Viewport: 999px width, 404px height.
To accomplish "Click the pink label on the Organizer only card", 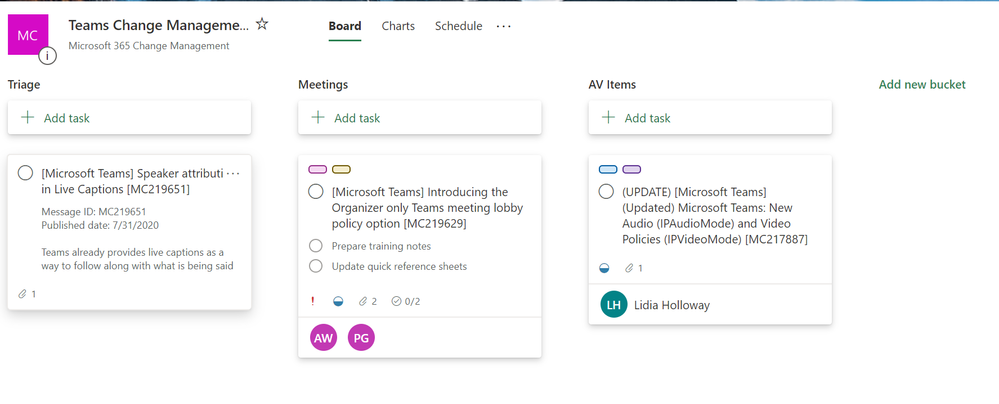I will (x=317, y=170).
